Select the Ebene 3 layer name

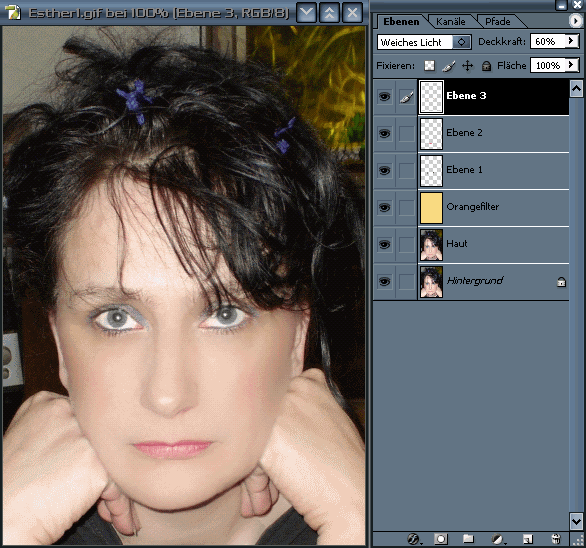click(x=466, y=96)
